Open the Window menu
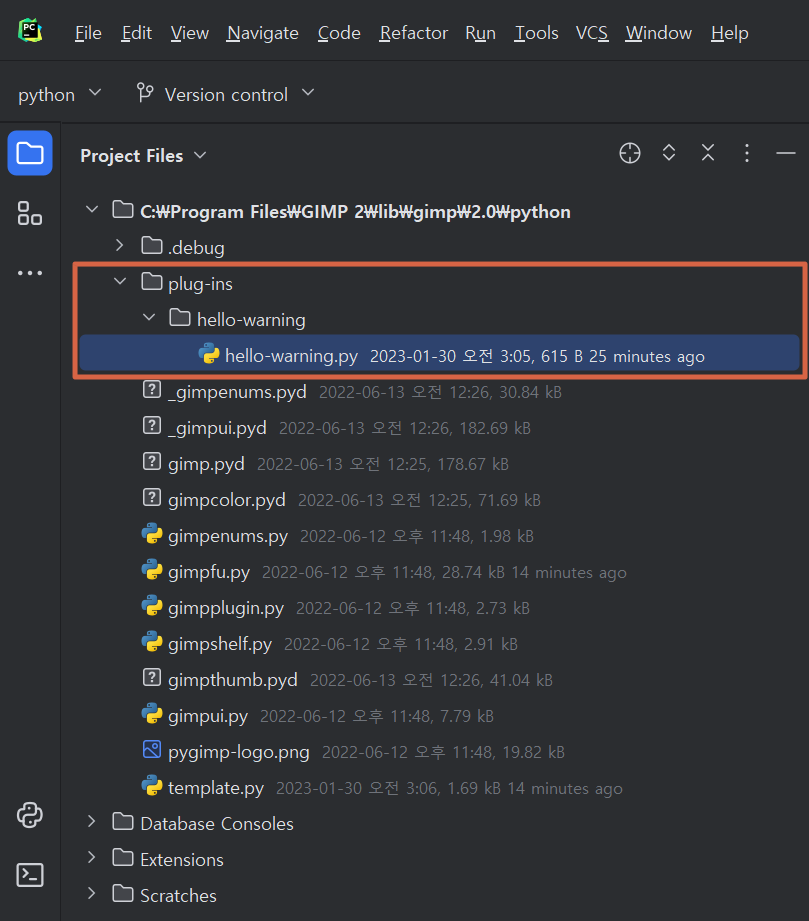 (659, 33)
